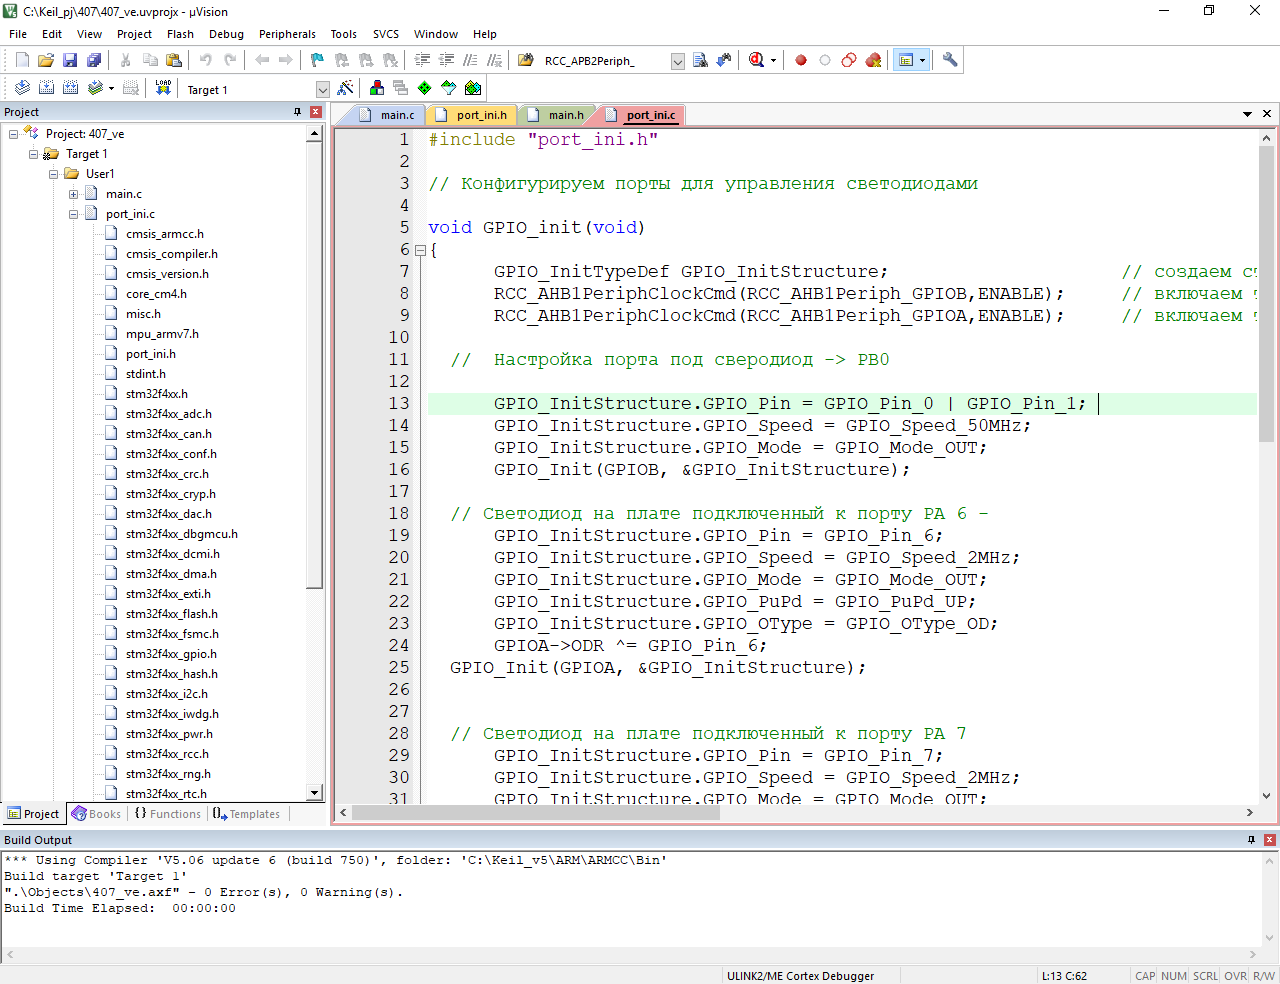1280x984 pixels.
Task: Switch to the Books panel tab
Action: coord(97,814)
